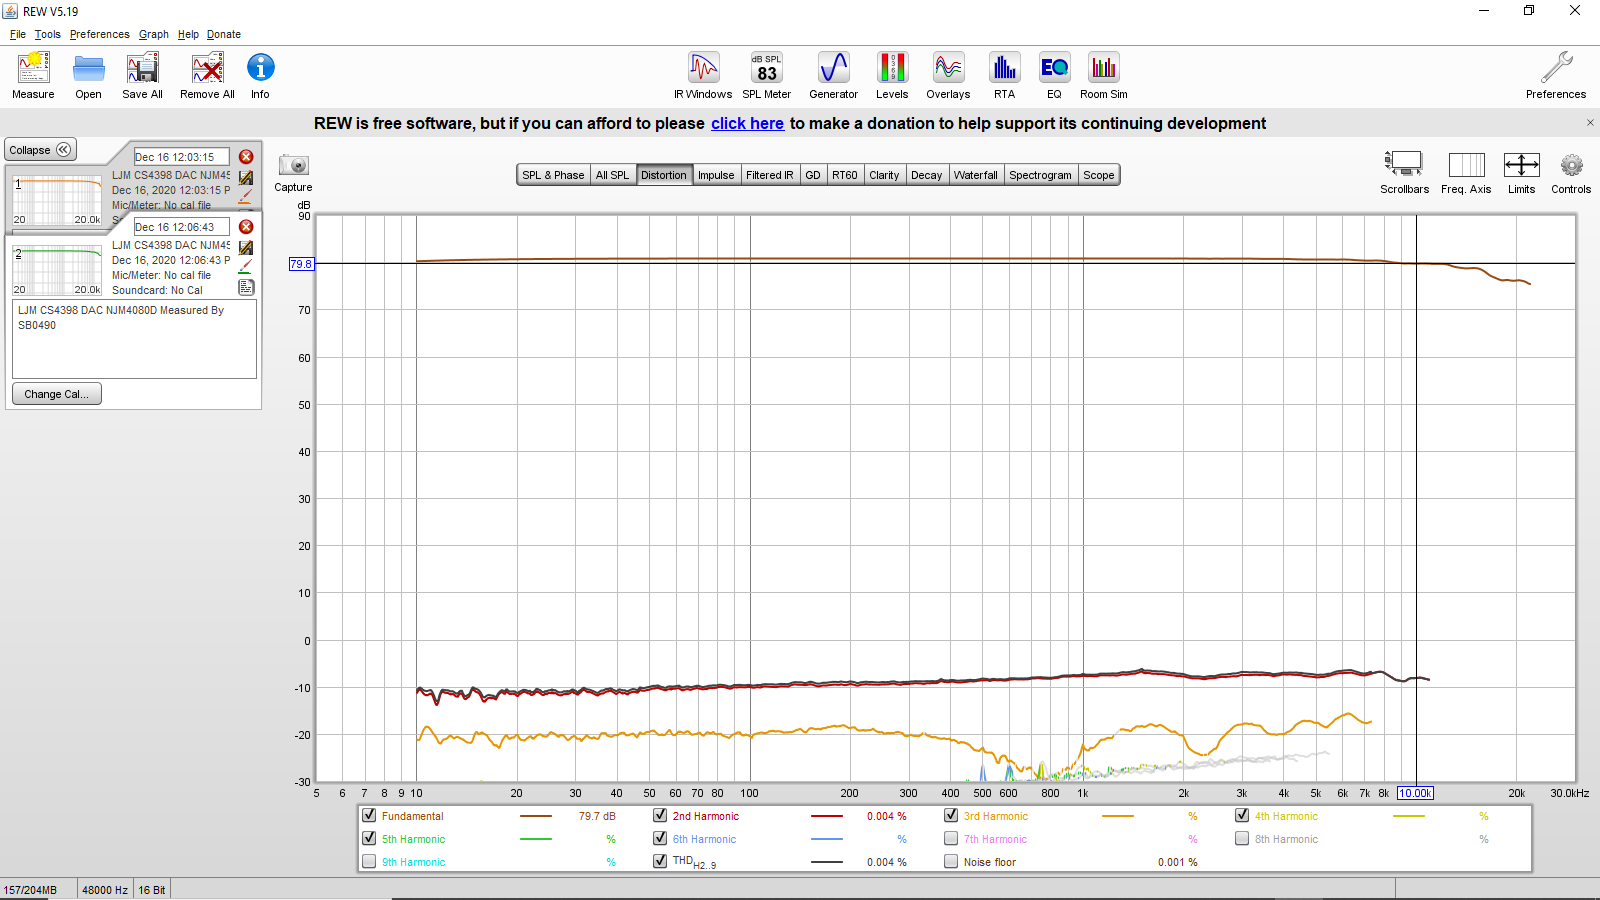Remove the 12:06:43 measurement
The height and width of the screenshot is (900, 1600).
[246, 227]
